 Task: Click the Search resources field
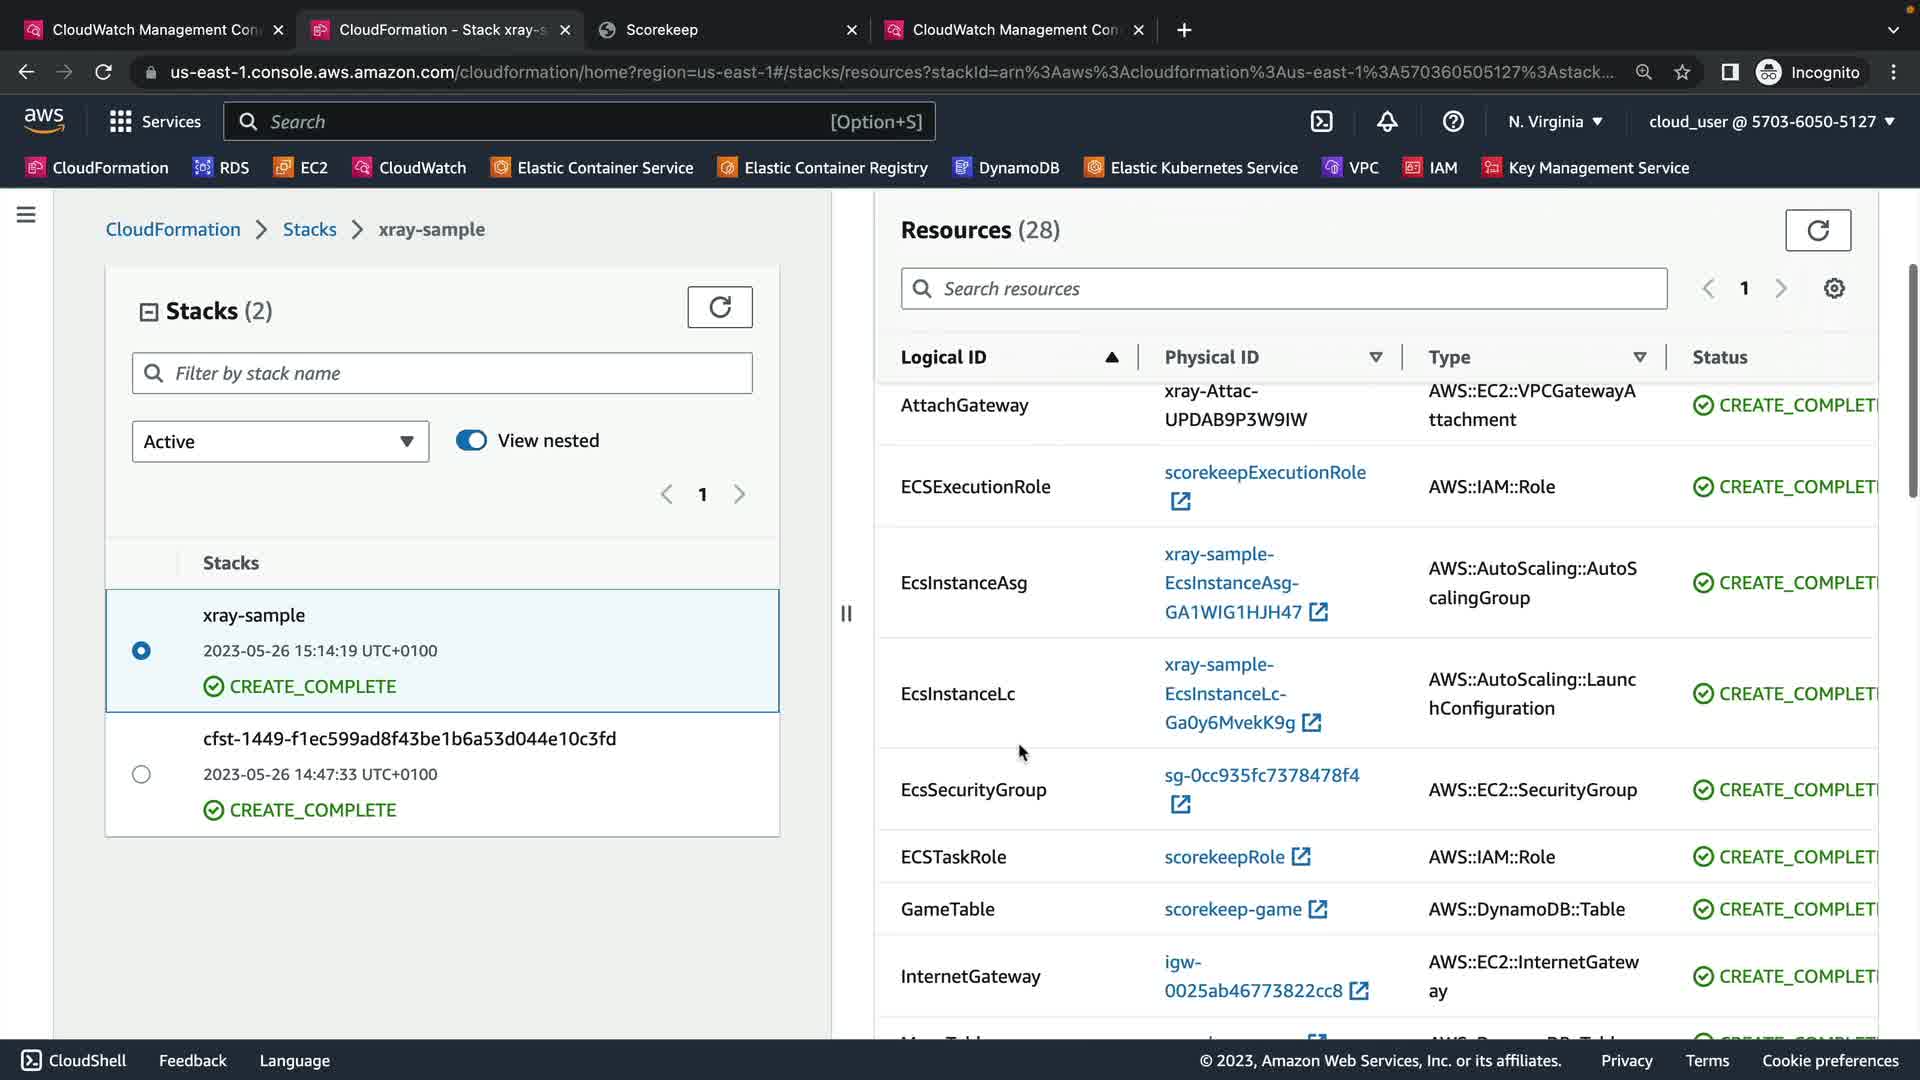[x=1283, y=289]
